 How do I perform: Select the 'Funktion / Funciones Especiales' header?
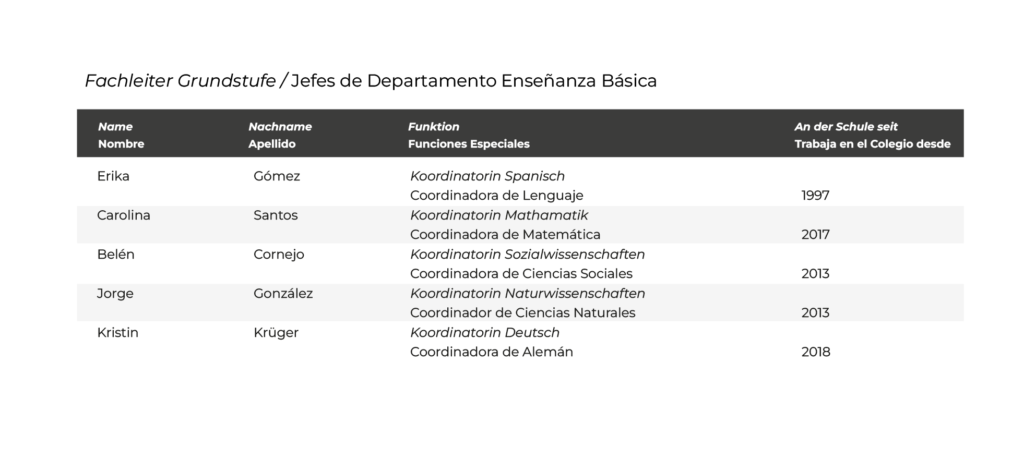click(x=468, y=135)
